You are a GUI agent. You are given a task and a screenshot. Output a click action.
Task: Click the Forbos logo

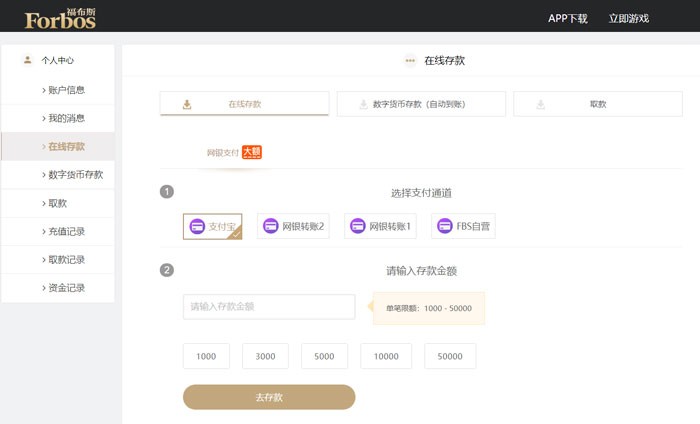[x=61, y=17]
